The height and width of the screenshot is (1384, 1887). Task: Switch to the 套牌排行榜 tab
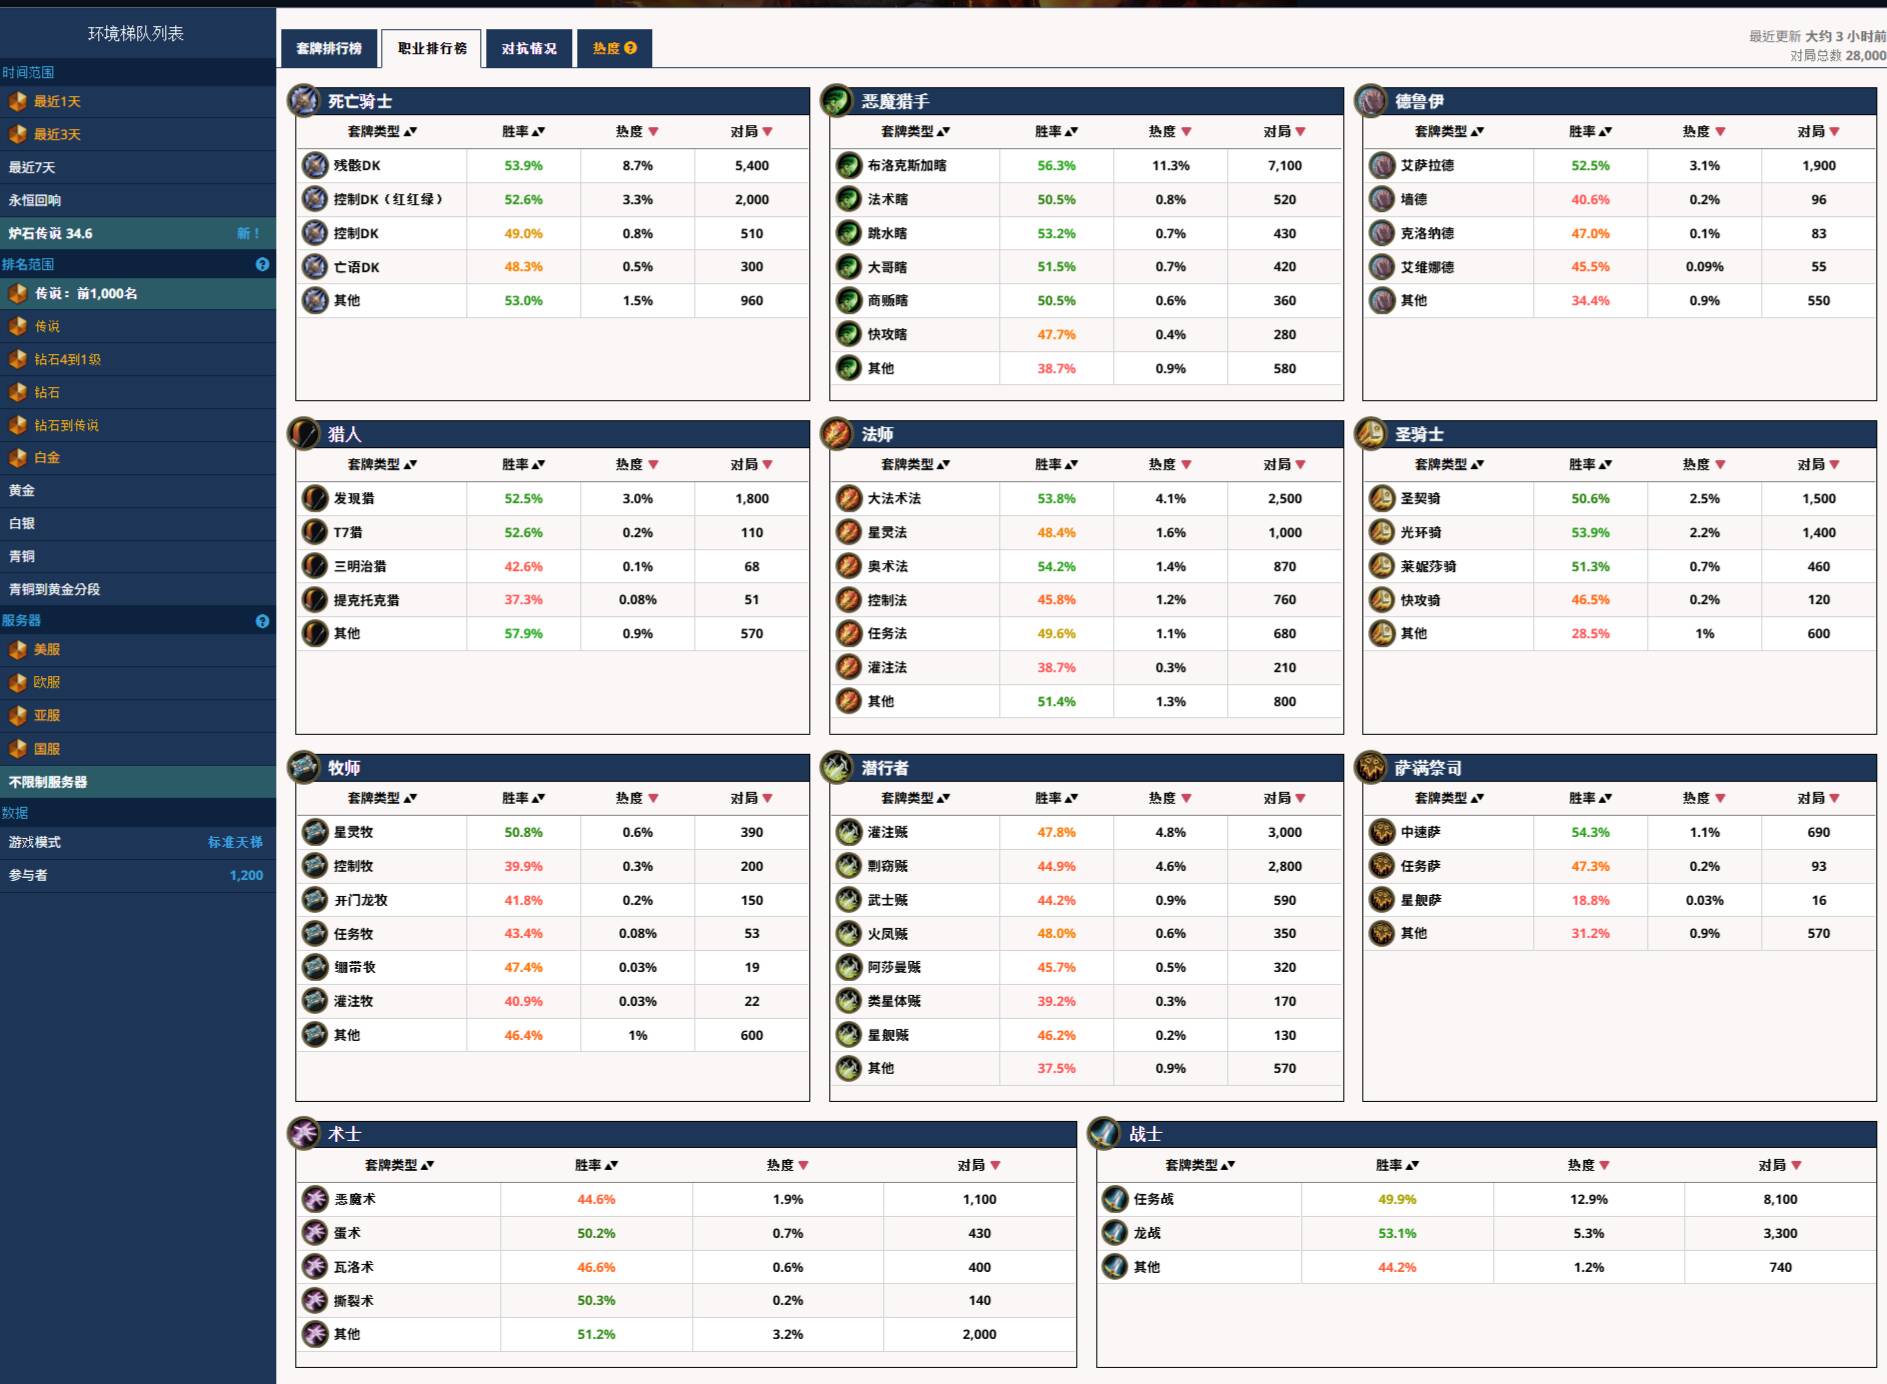329,48
